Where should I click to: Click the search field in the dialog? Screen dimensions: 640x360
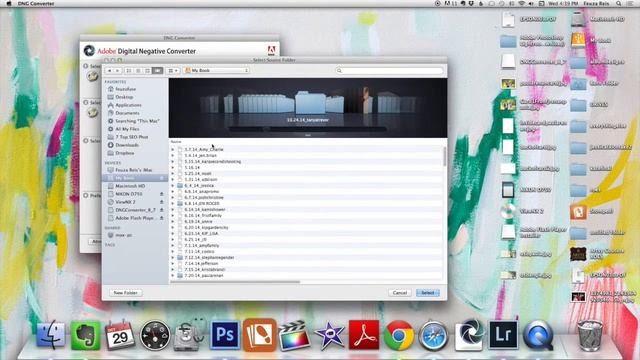(389, 71)
